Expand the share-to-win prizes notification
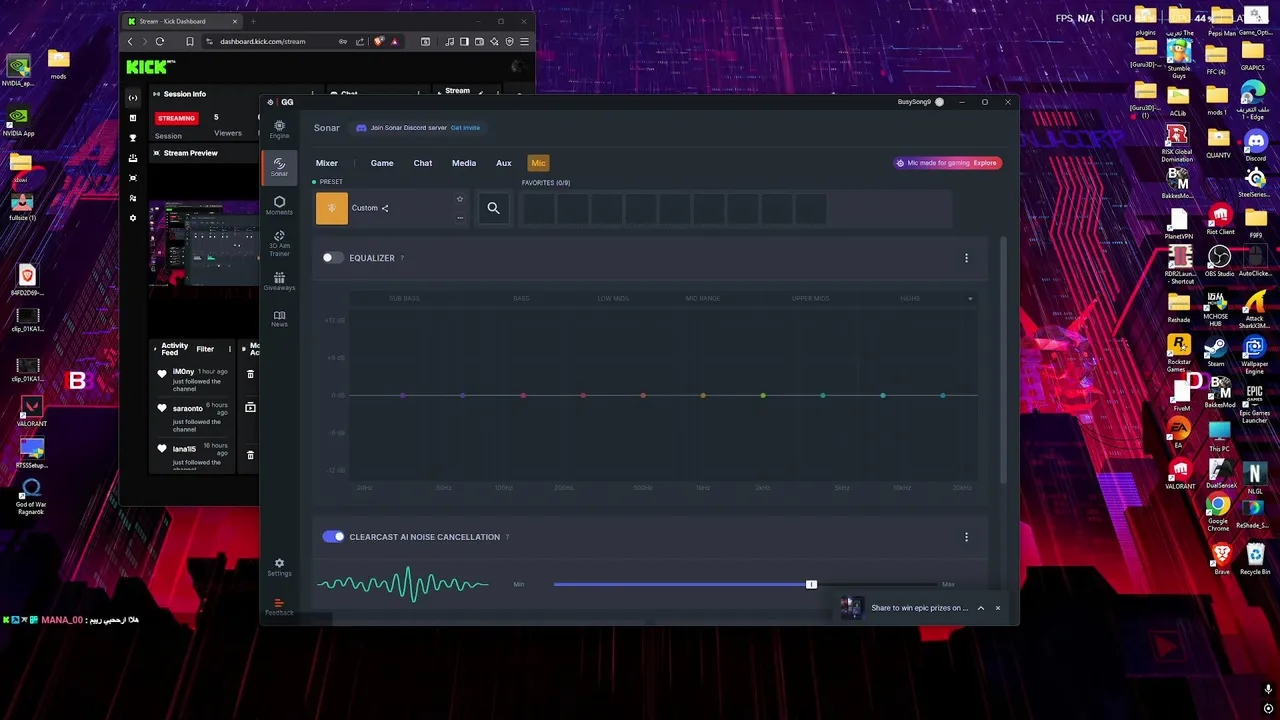1280x720 pixels. (981, 608)
